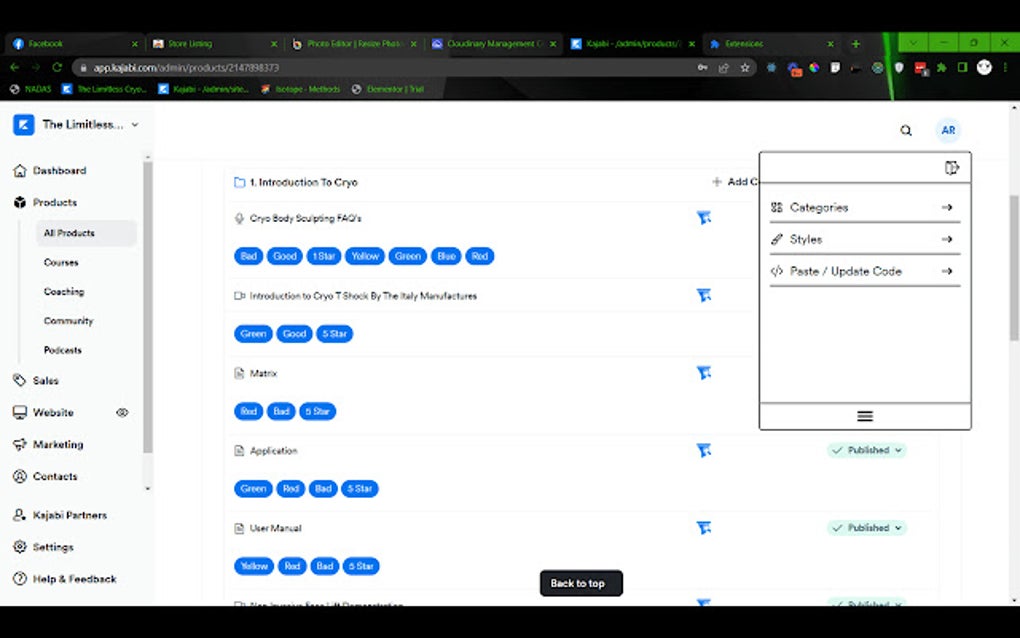The width and height of the screenshot is (1020, 638).
Task: Open the AR account avatar menu
Action: tap(947, 130)
